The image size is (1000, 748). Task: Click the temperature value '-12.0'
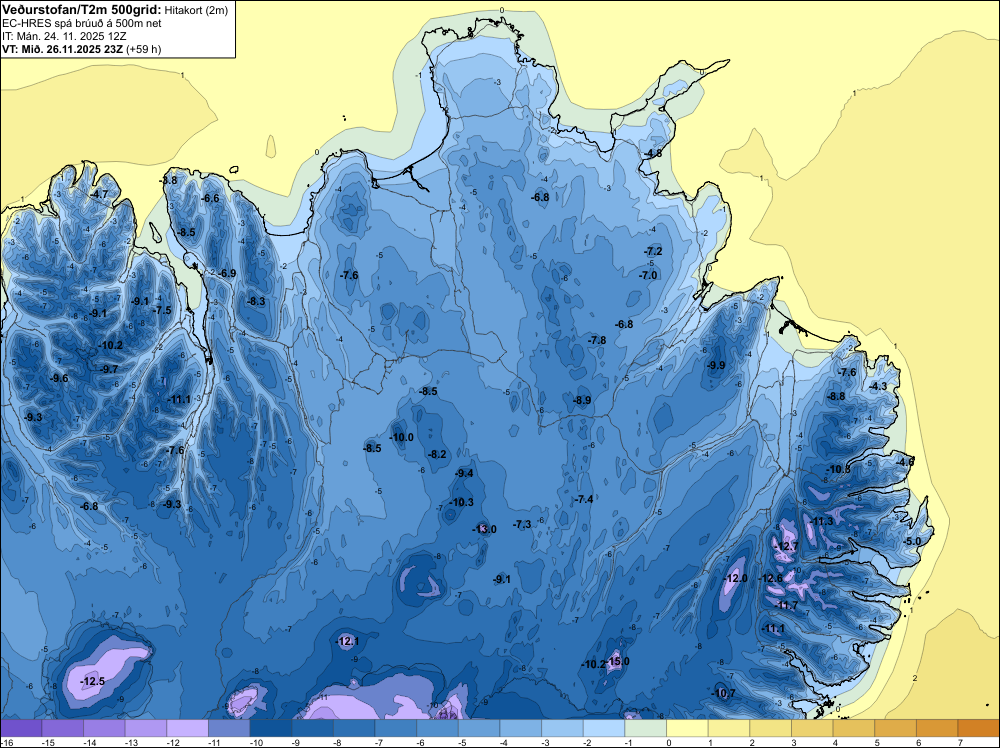click(x=735, y=578)
